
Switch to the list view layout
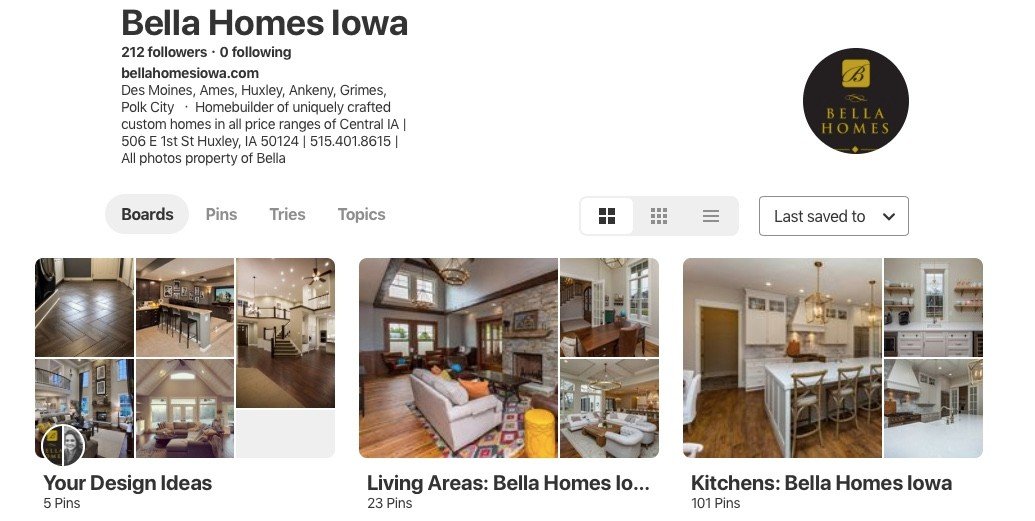[711, 216]
